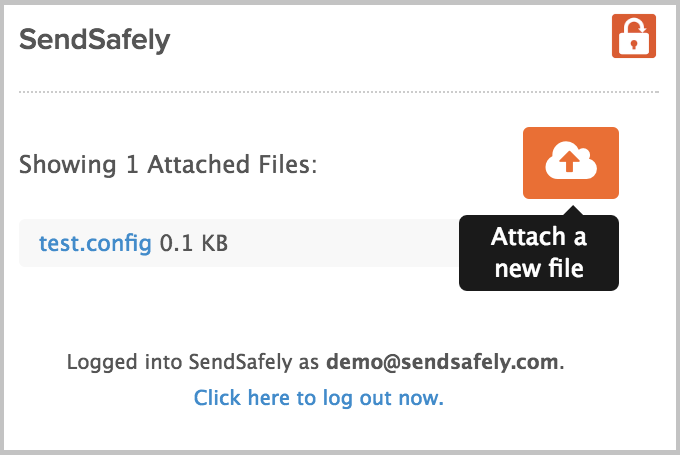680x455 pixels.
Task: Select the test.config attachment row
Action: coord(239,243)
